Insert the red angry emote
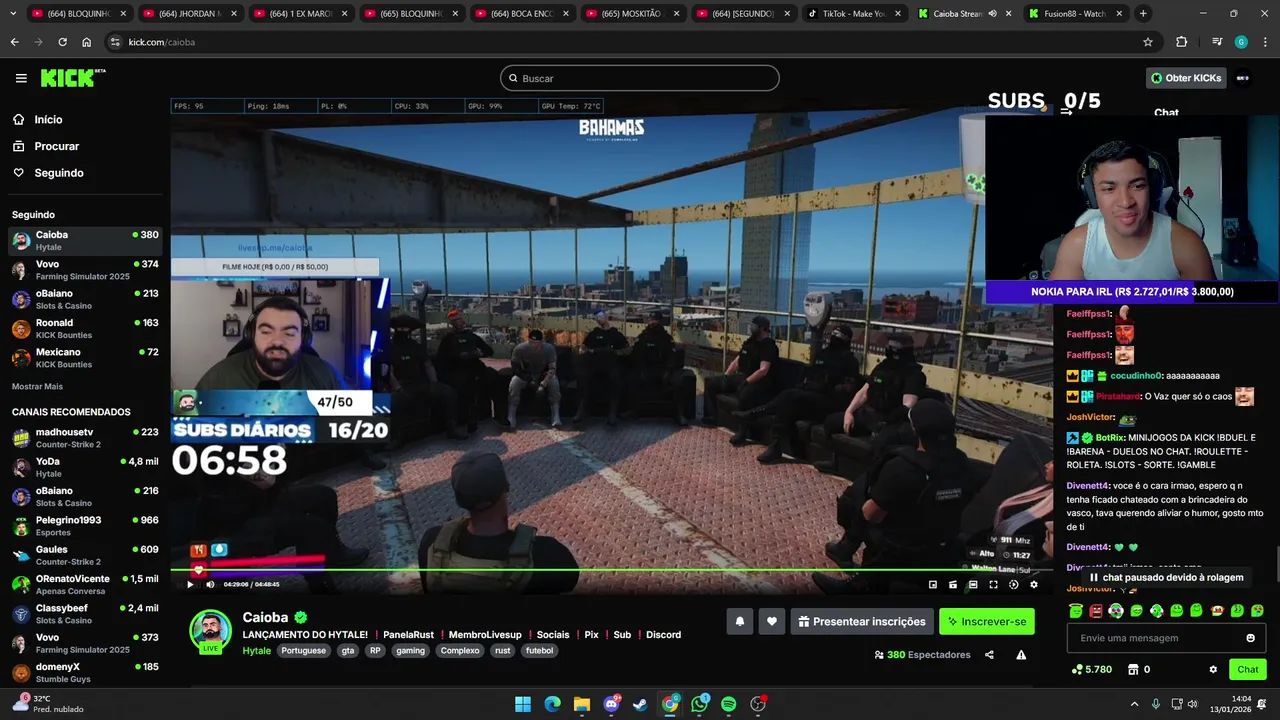Image resolution: width=1280 pixels, height=720 pixels. tap(1096, 610)
